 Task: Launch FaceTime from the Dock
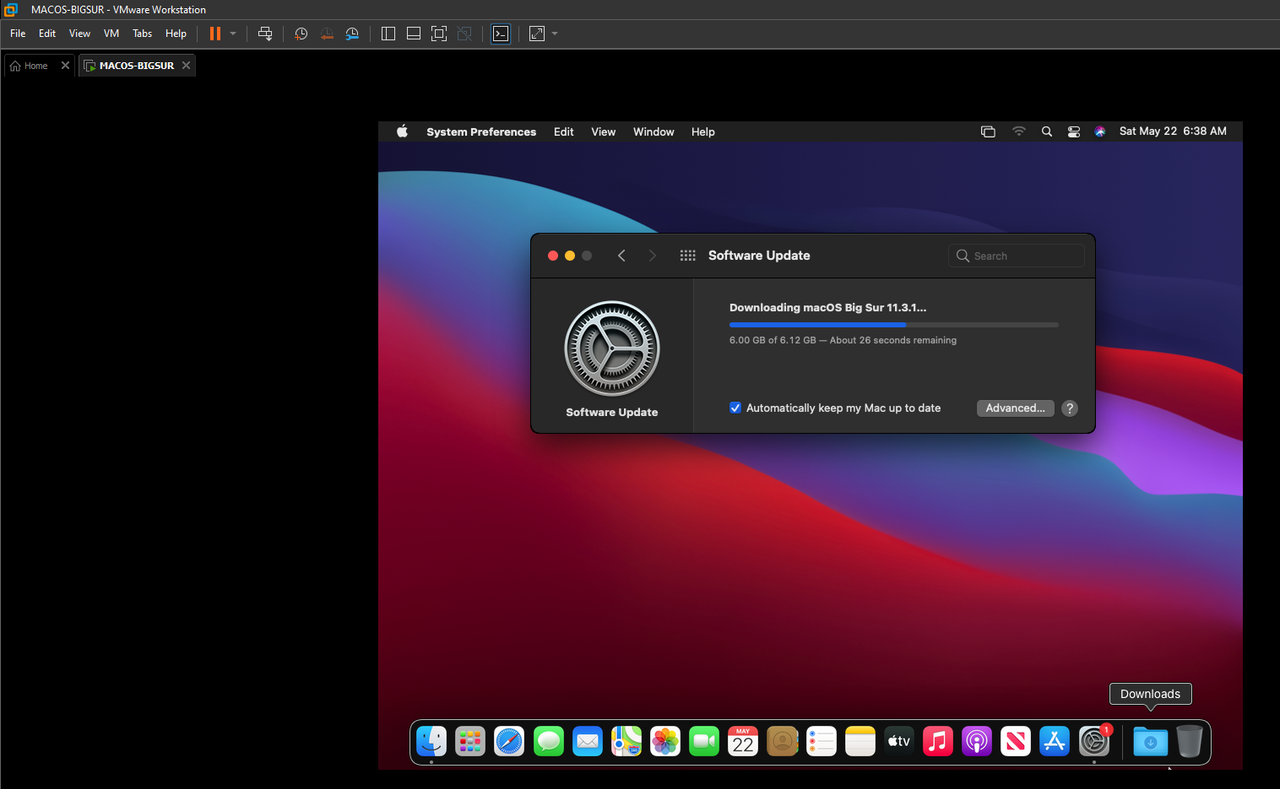704,741
